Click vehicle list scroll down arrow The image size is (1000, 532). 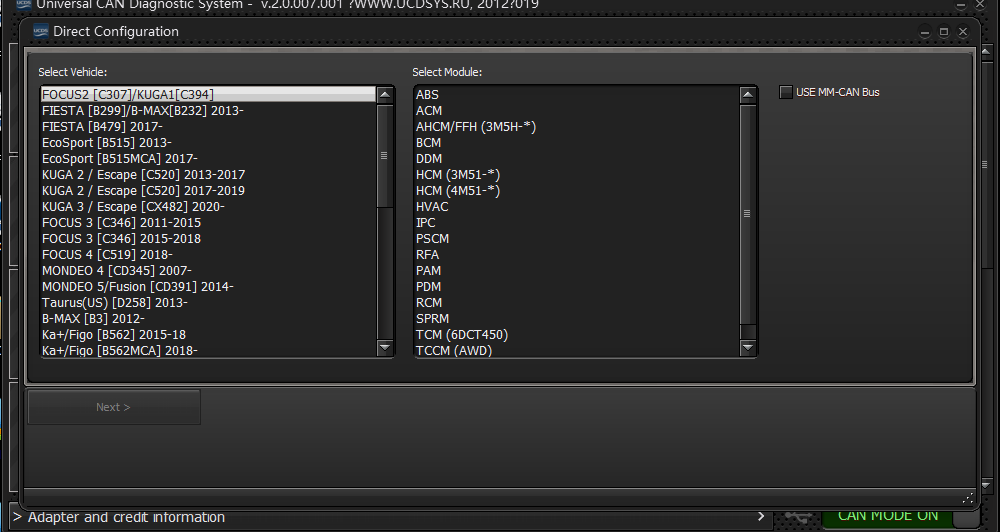pyautogui.click(x=385, y=348)
